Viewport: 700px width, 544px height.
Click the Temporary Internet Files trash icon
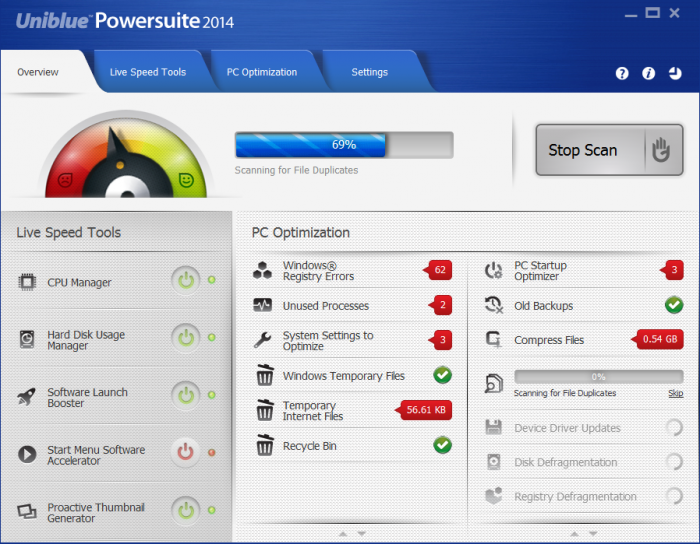coord(265,410)
